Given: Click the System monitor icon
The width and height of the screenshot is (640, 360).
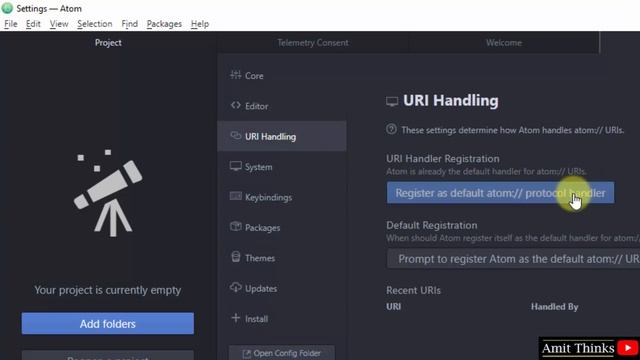Looking at the screenshot, I should pyautogui.click(x=236, y=166).
